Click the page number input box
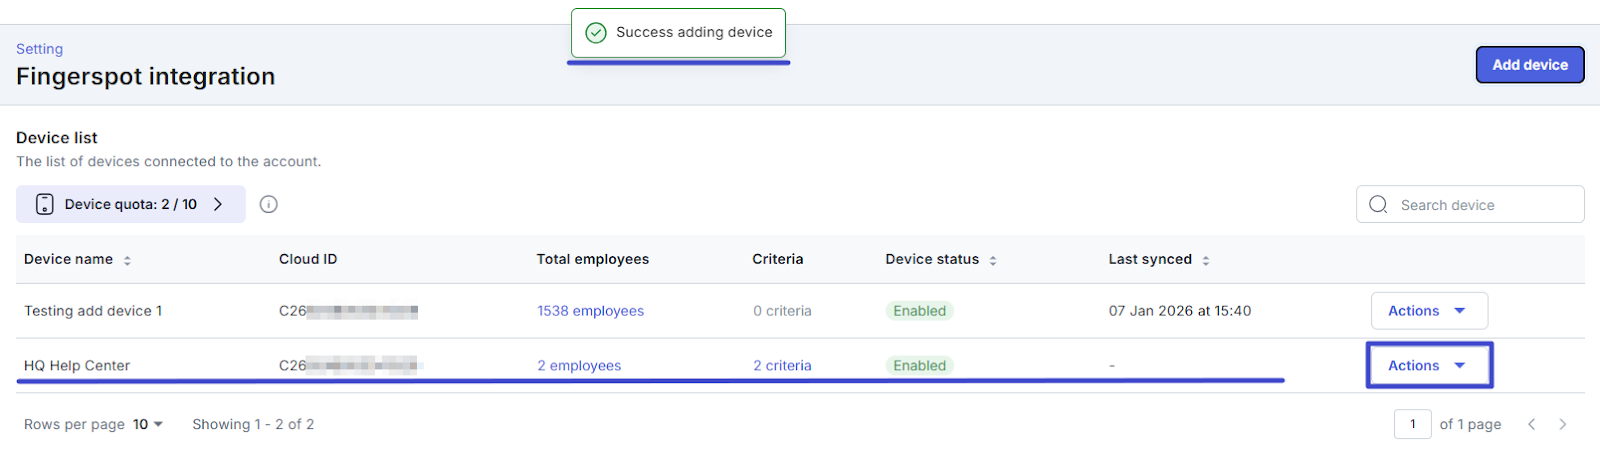The width and height of the screenshot is (1600, 472). point(1412,424)
